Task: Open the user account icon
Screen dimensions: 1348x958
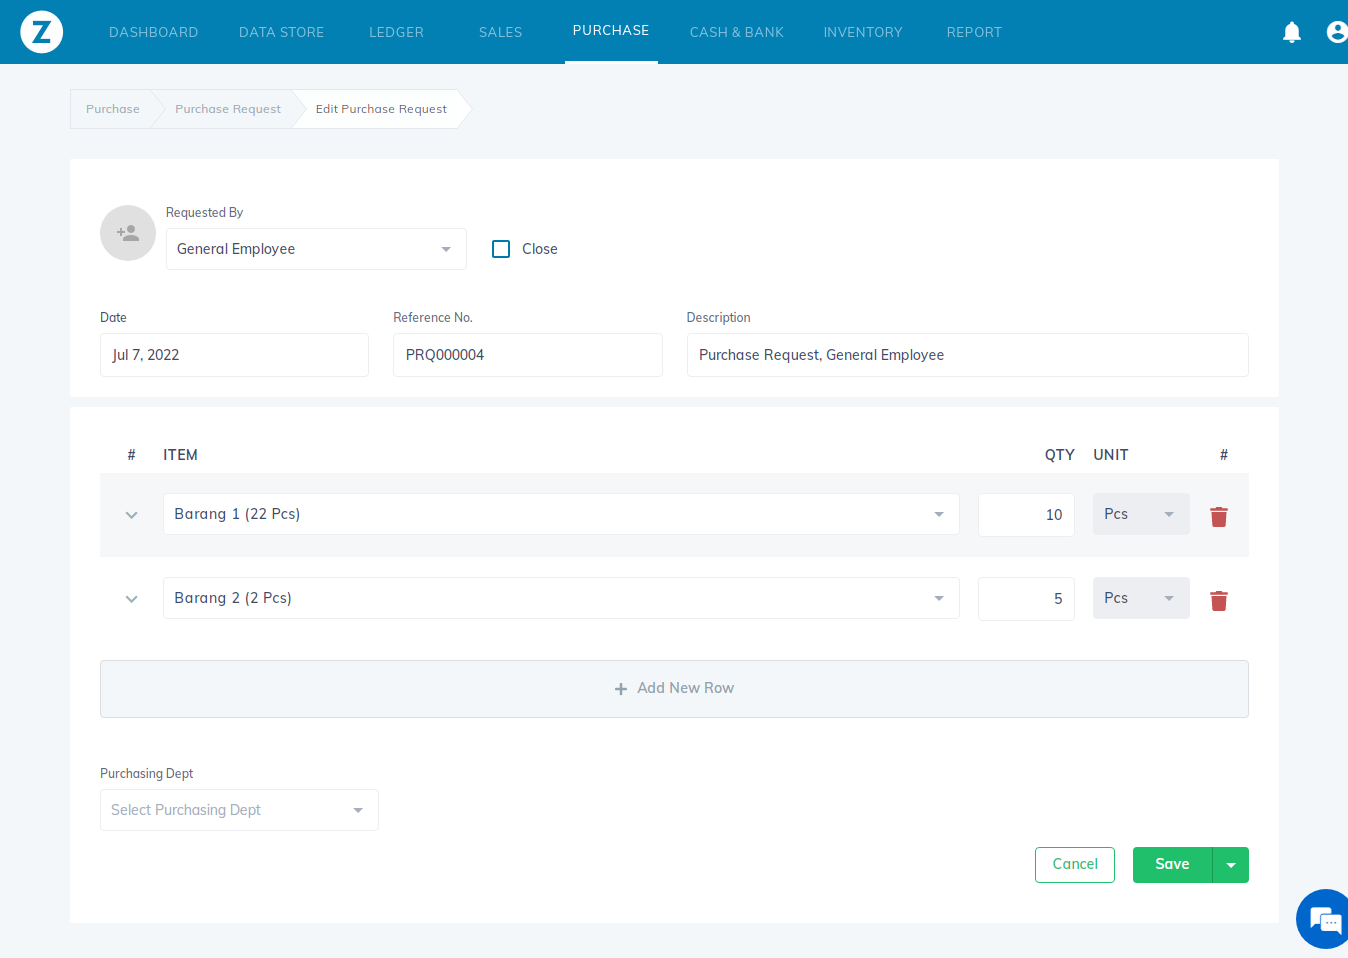Action: [x=1337, y=32]
